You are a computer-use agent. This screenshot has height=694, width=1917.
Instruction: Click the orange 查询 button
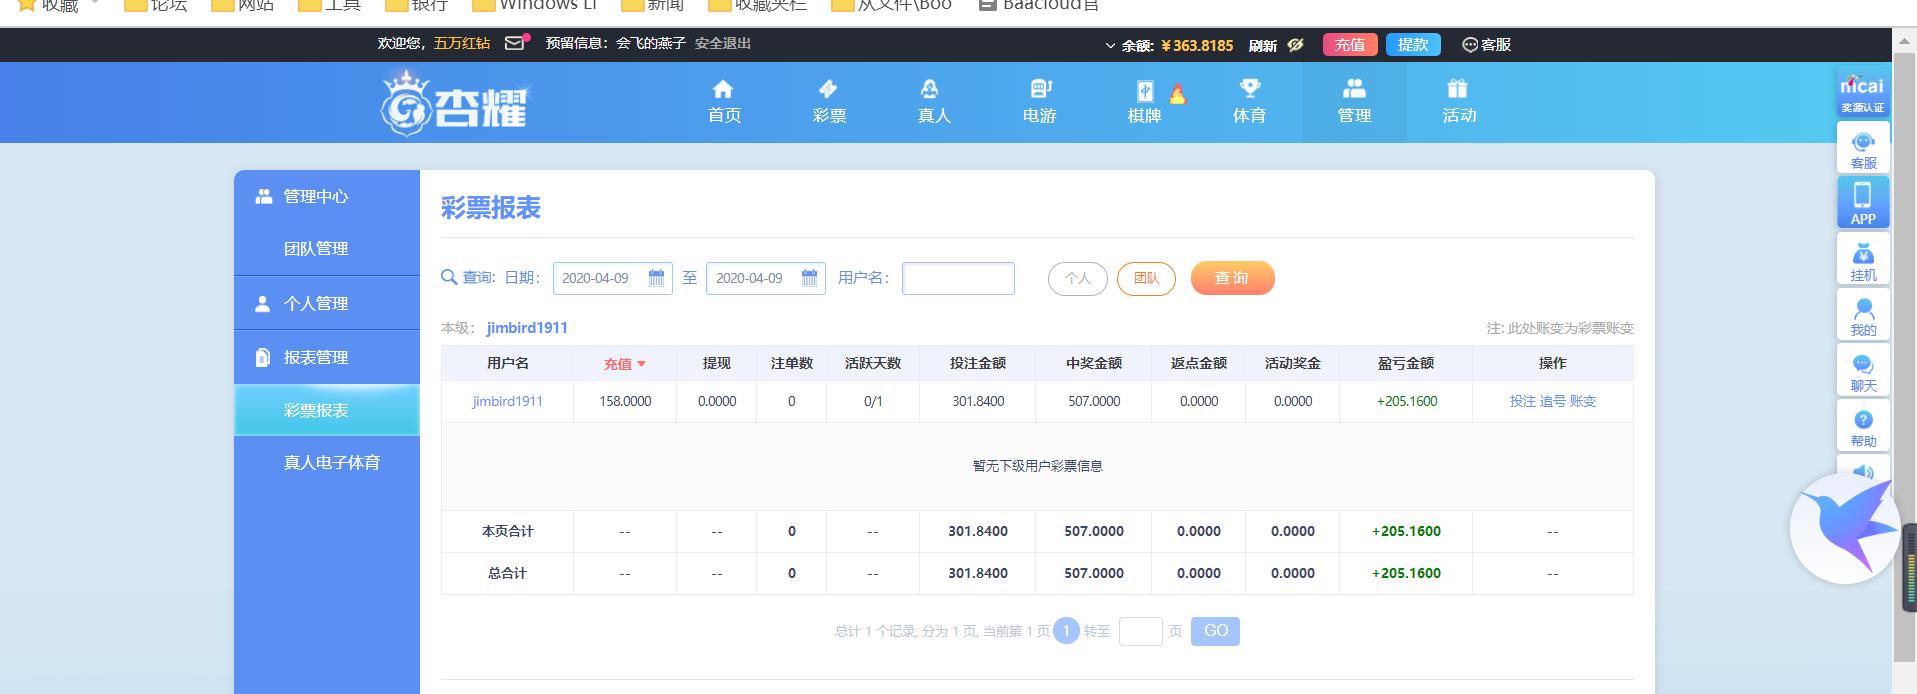1232,278
